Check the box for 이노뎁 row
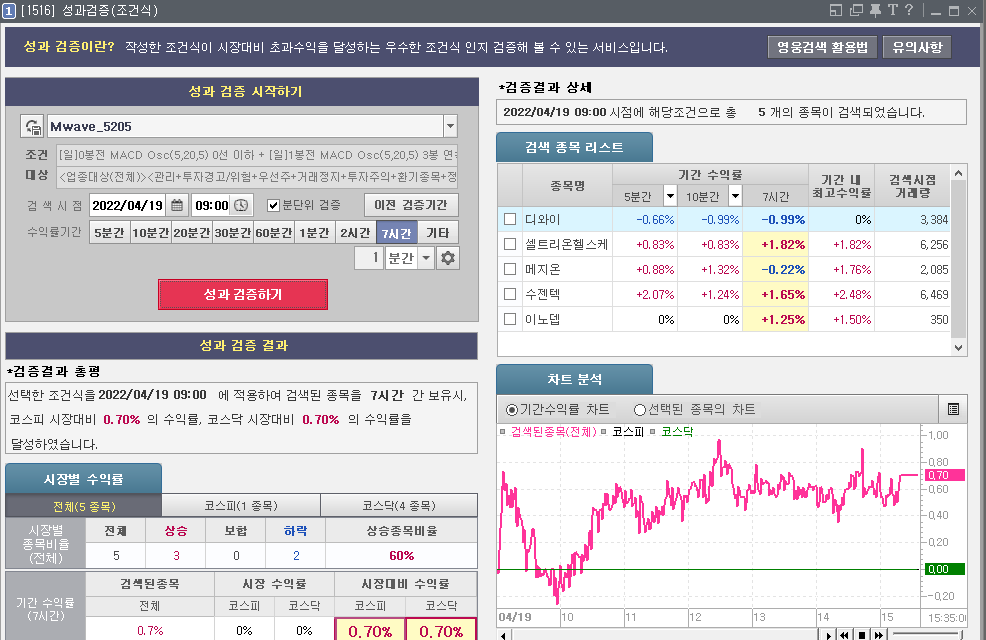The image size is (986, 640). pyautogui.click(x=510, y=319)
